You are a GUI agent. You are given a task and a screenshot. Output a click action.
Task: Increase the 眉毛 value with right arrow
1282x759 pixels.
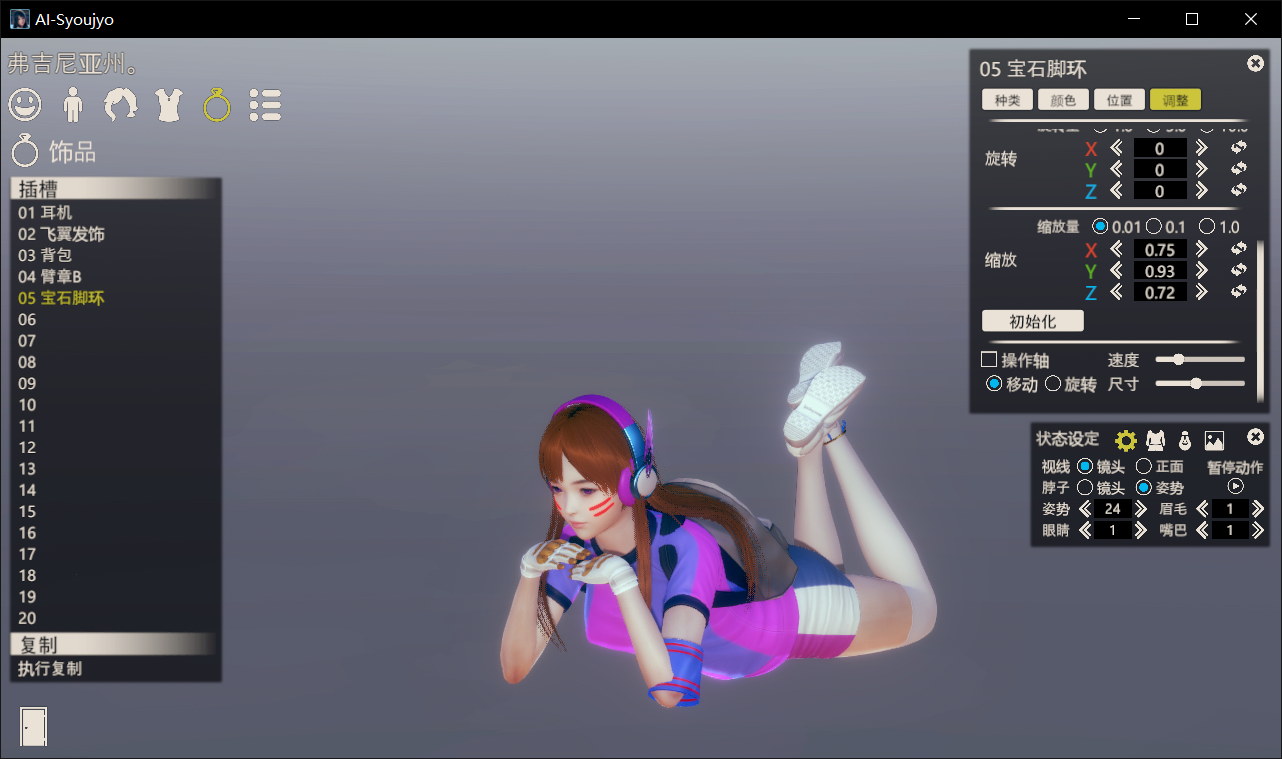click(1257, 509)
